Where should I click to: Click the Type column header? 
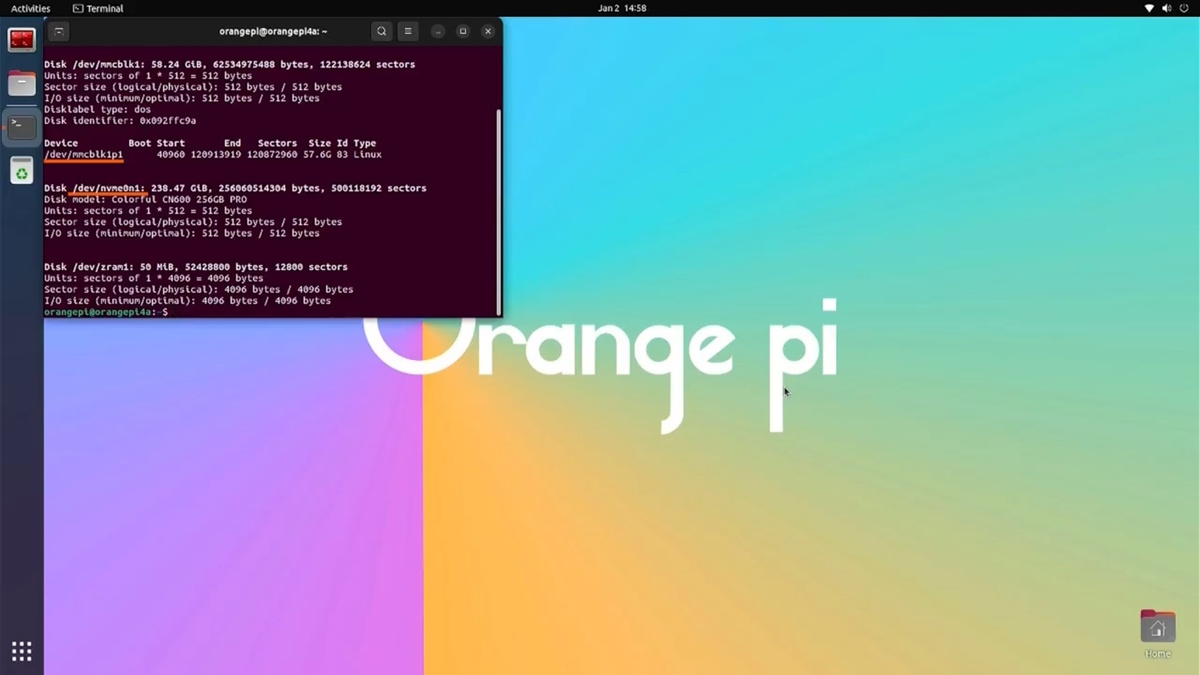(x=365, y=143)
